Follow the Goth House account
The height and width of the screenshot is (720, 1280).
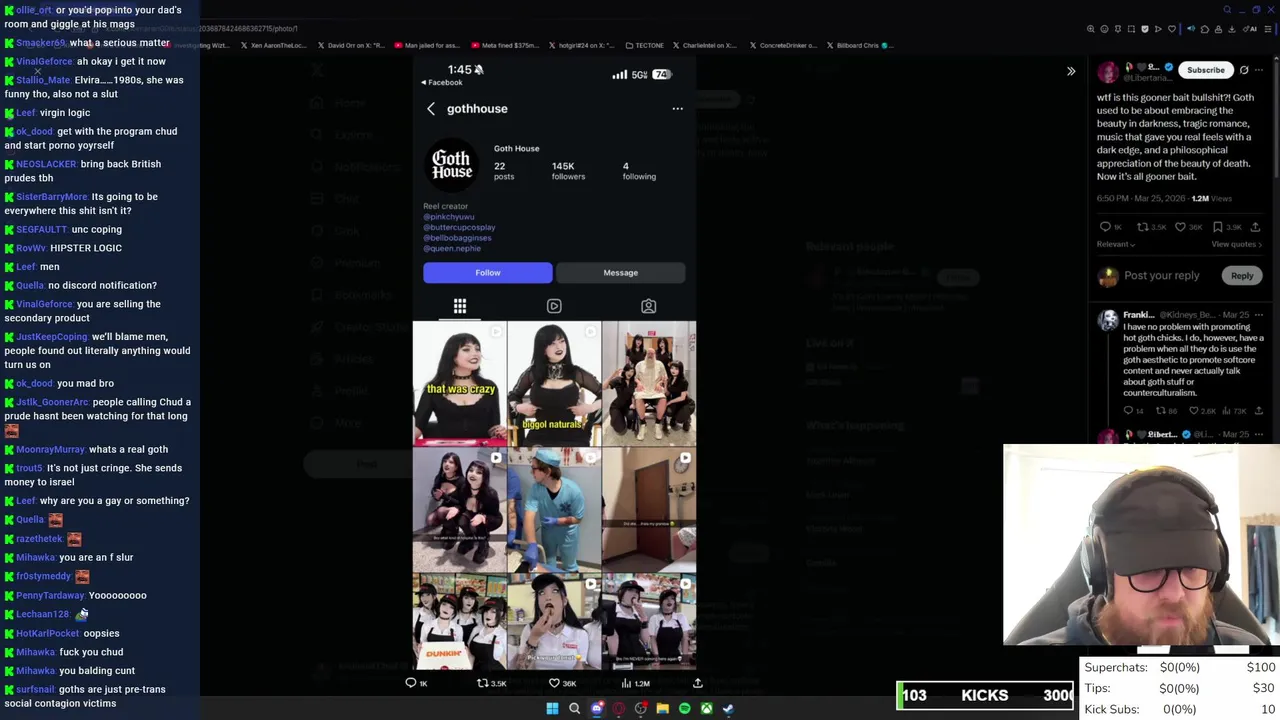tap(487, 273)
